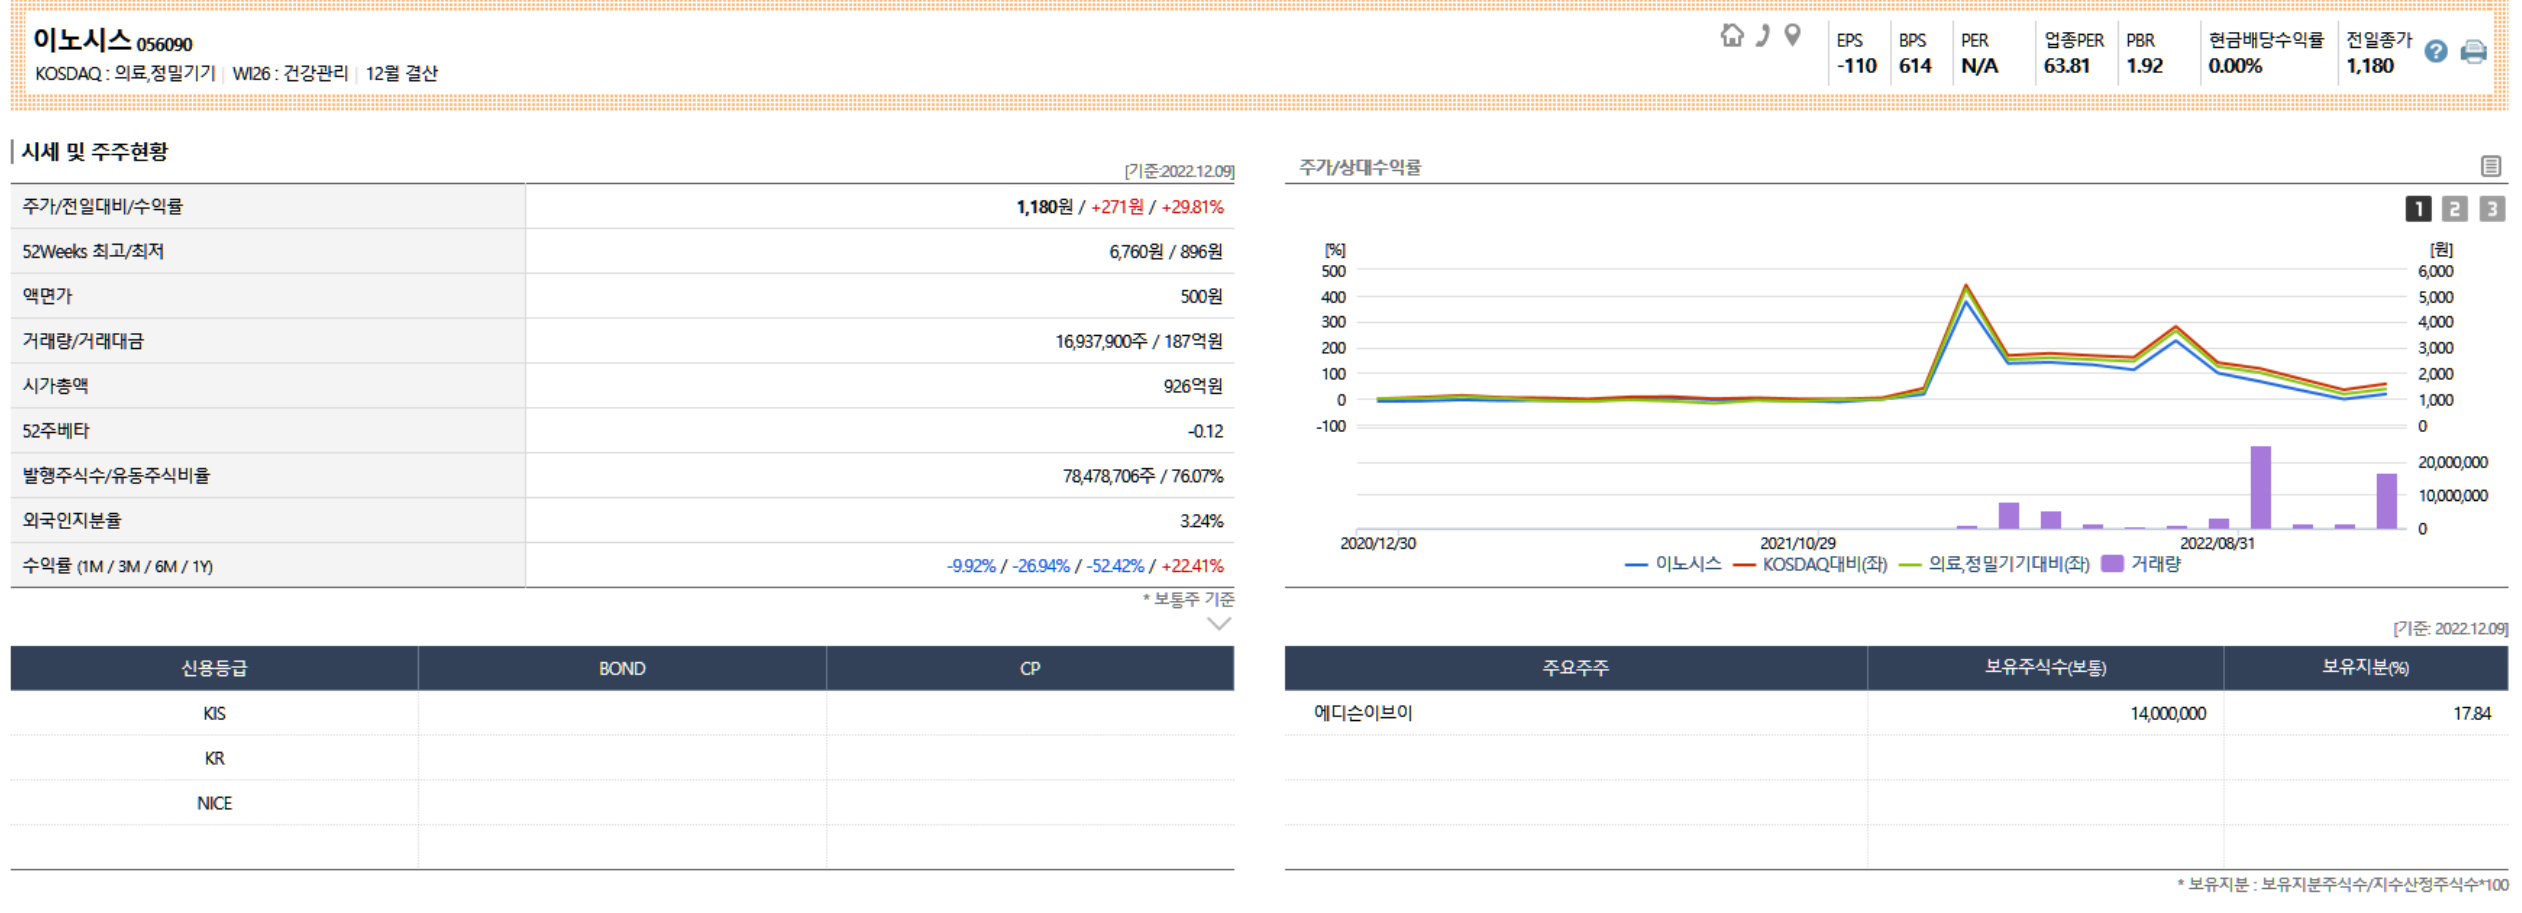This screenshot has height=913, width=2522.
Task: Click the 6,760원 / 896원 value
Action: tap(1166, 251)
